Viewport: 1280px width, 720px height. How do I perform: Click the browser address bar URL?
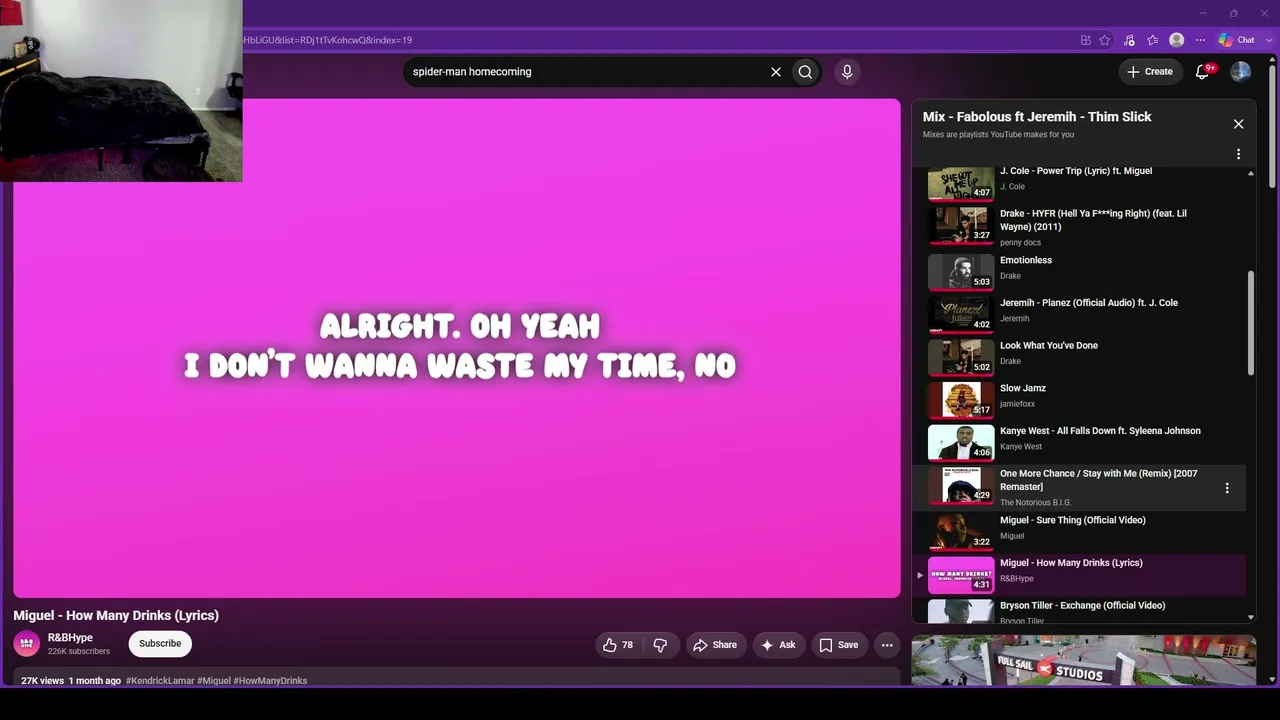(x=327, y=40)
